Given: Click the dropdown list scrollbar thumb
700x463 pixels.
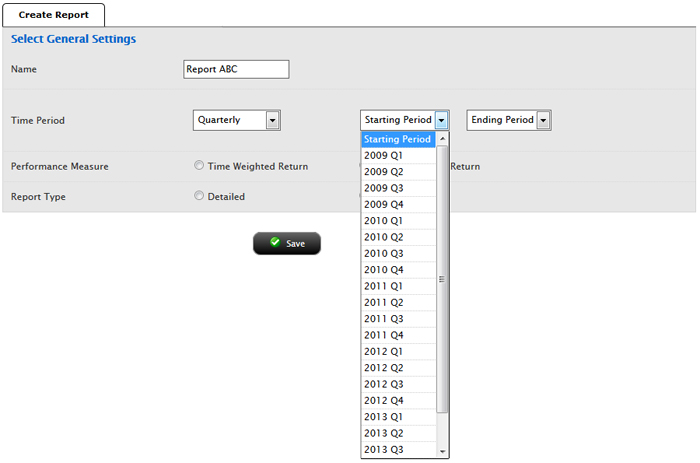Looking at the screenshot, I should (x=443, y=279).
